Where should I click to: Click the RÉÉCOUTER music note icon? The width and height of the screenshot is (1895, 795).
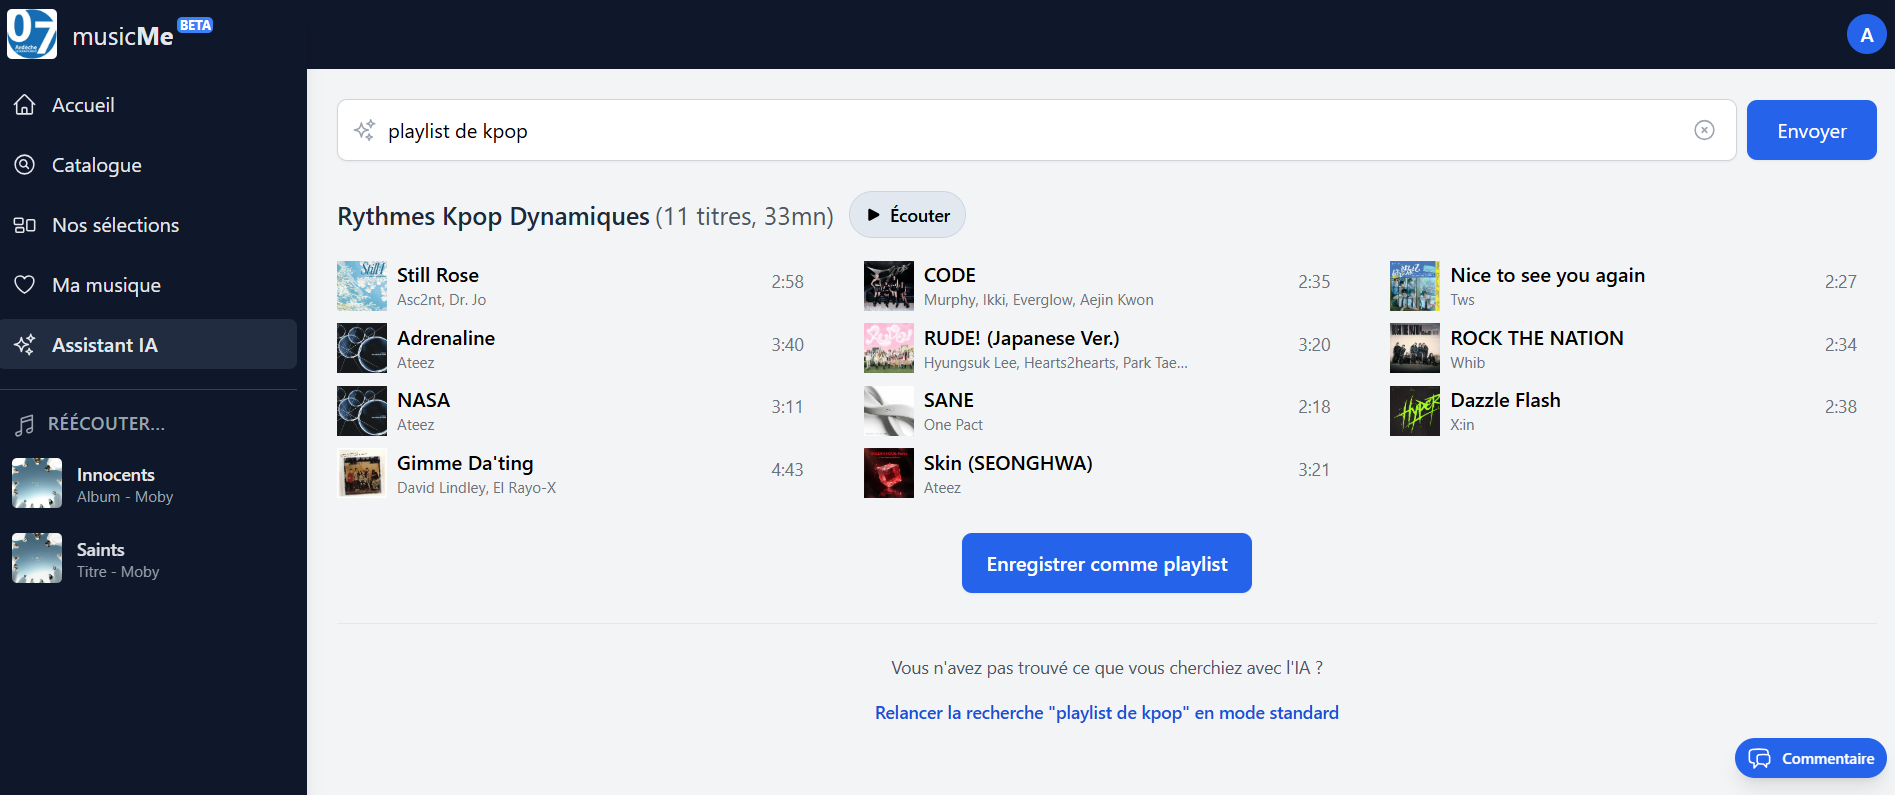pos(25,425)
